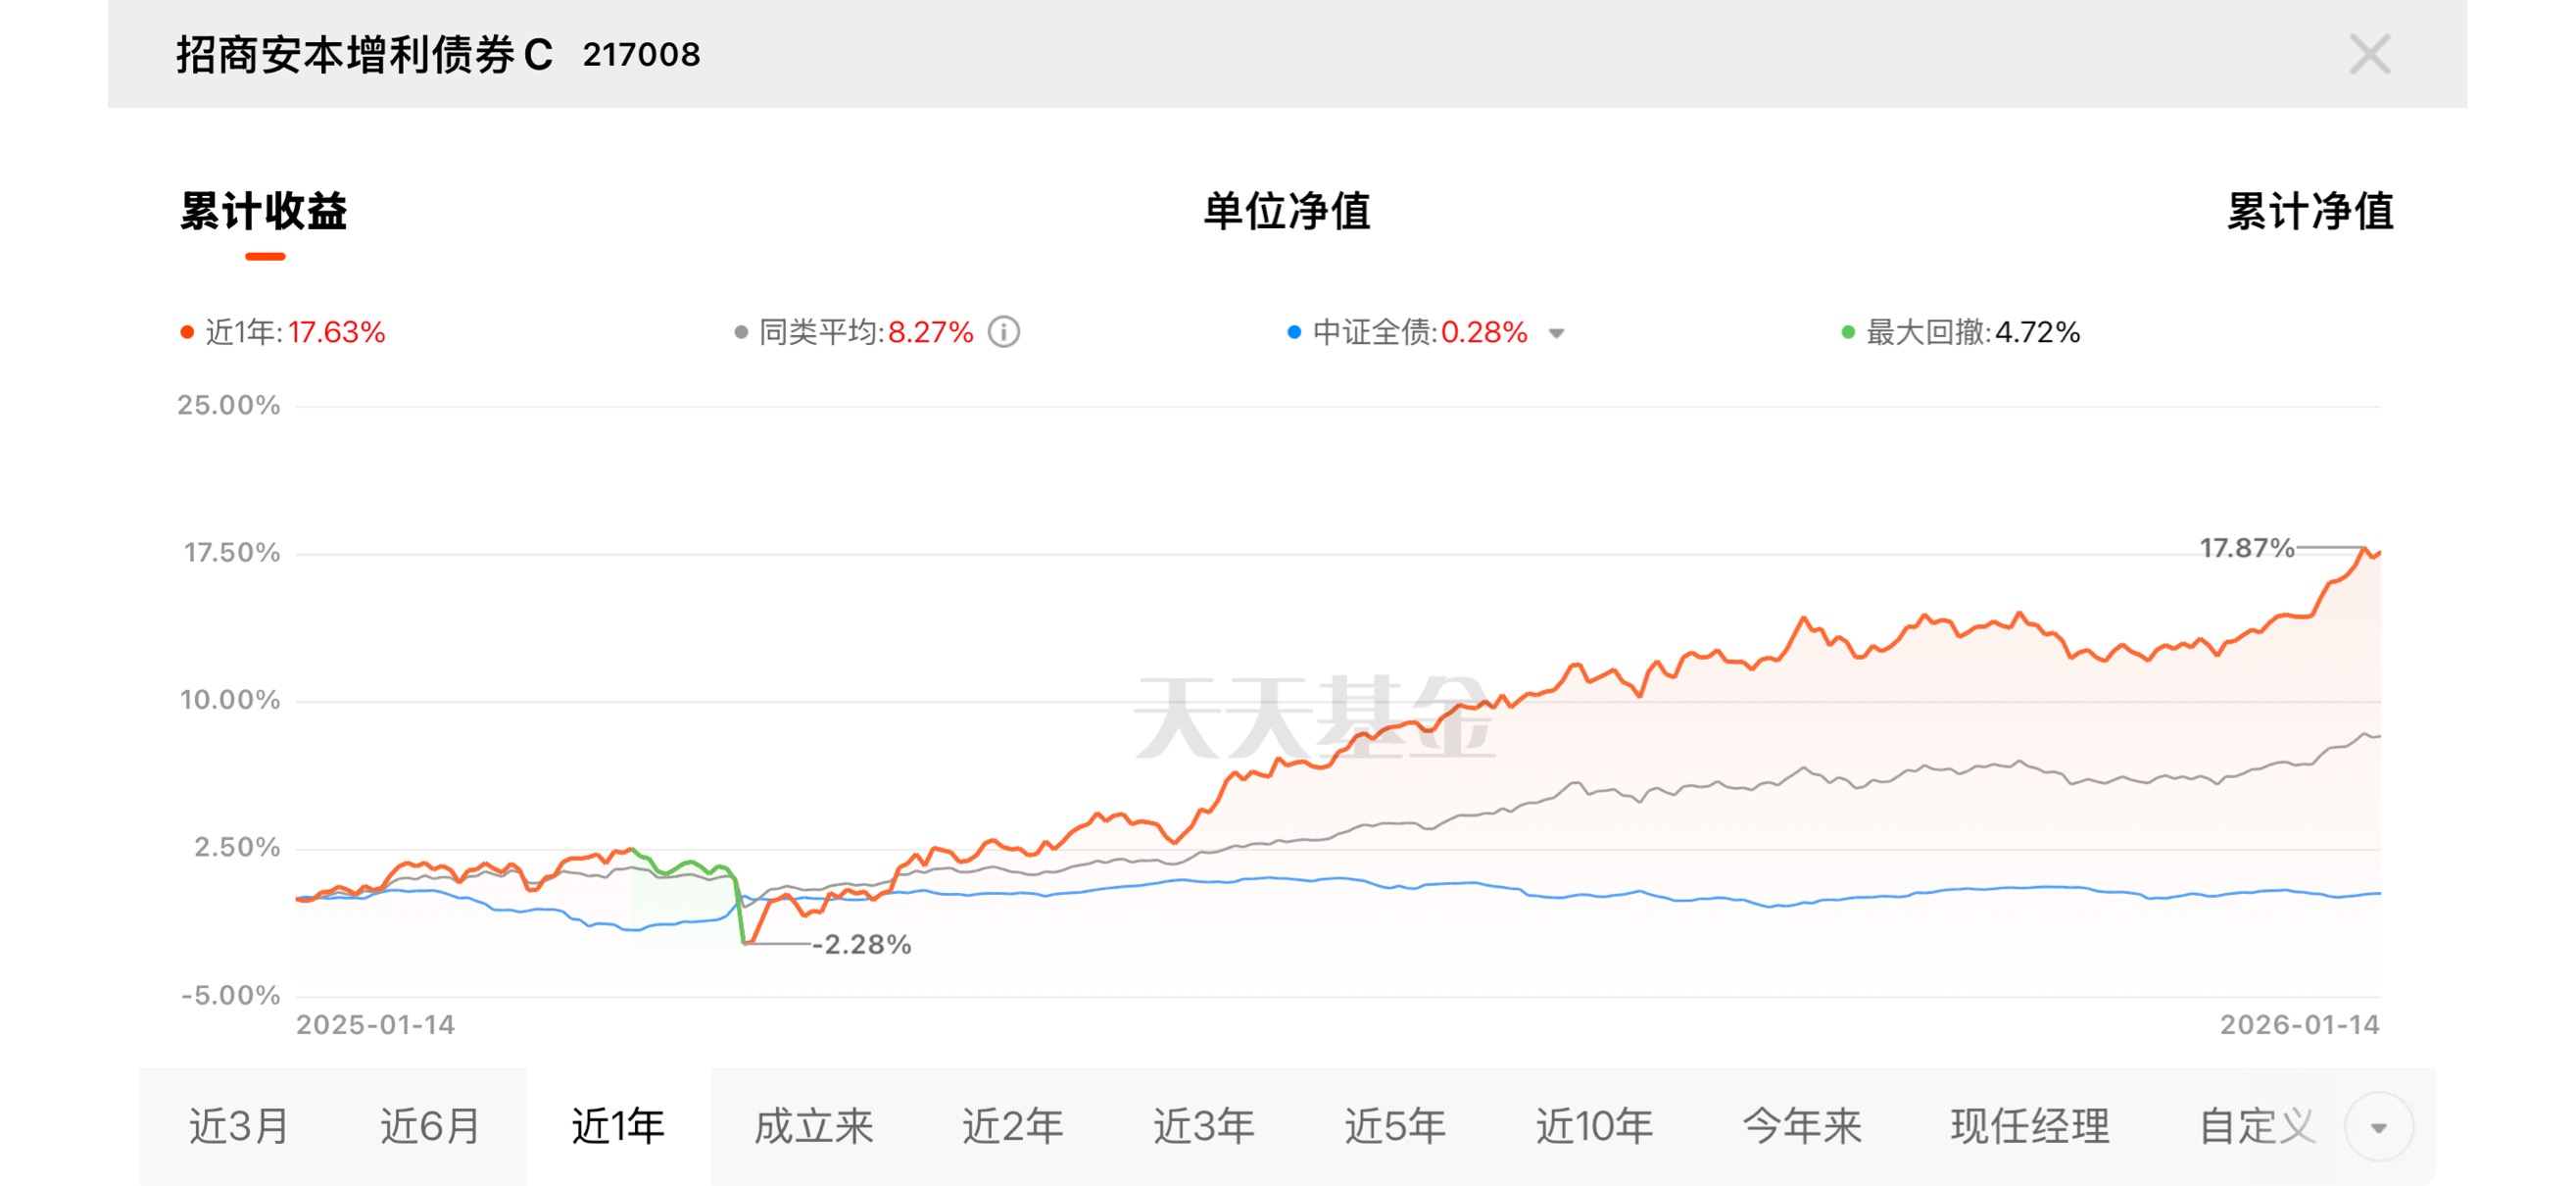Open the 中证全债 benchmark dropdown arrow
Screen dimensions: 2576x1186
click(1556, 333)
